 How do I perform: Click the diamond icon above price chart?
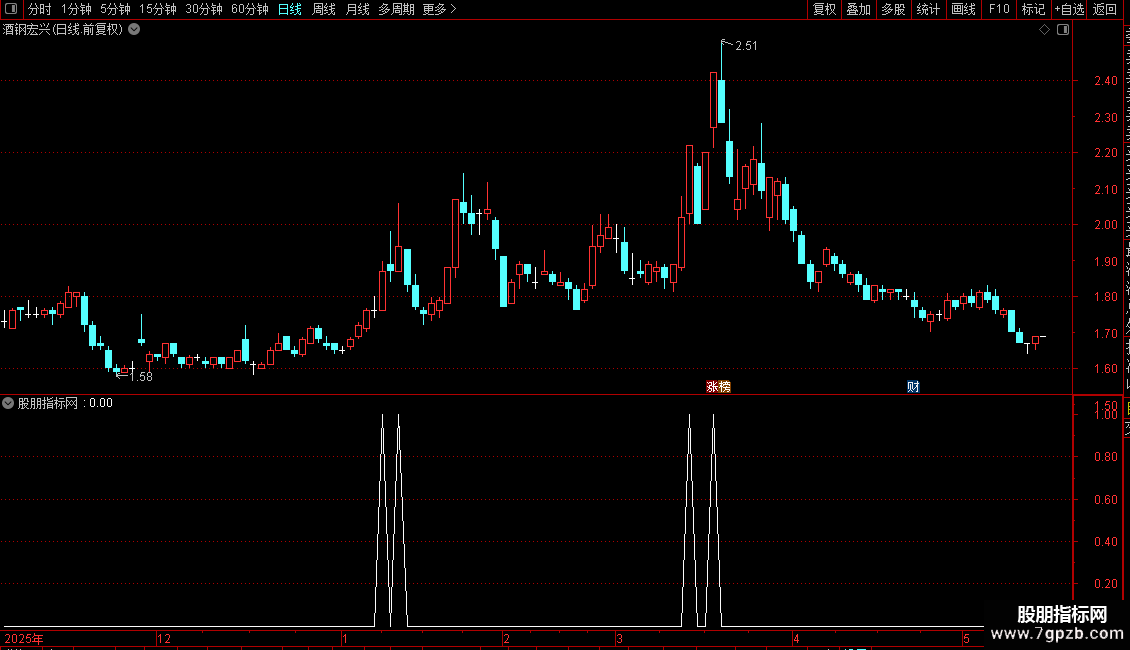click(x=1044, y=30)
